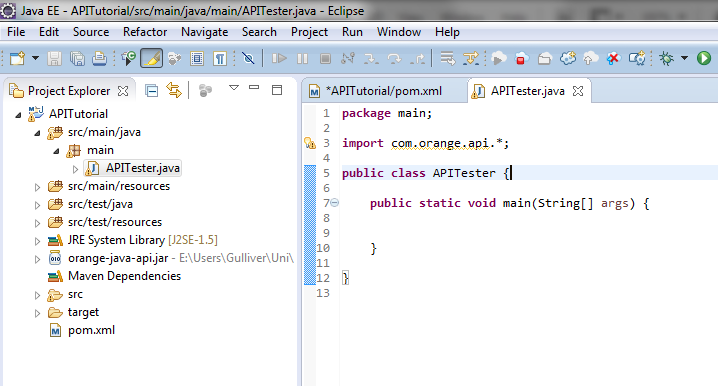
Task: Click the green Run button
Action: [x=704, y=58]
